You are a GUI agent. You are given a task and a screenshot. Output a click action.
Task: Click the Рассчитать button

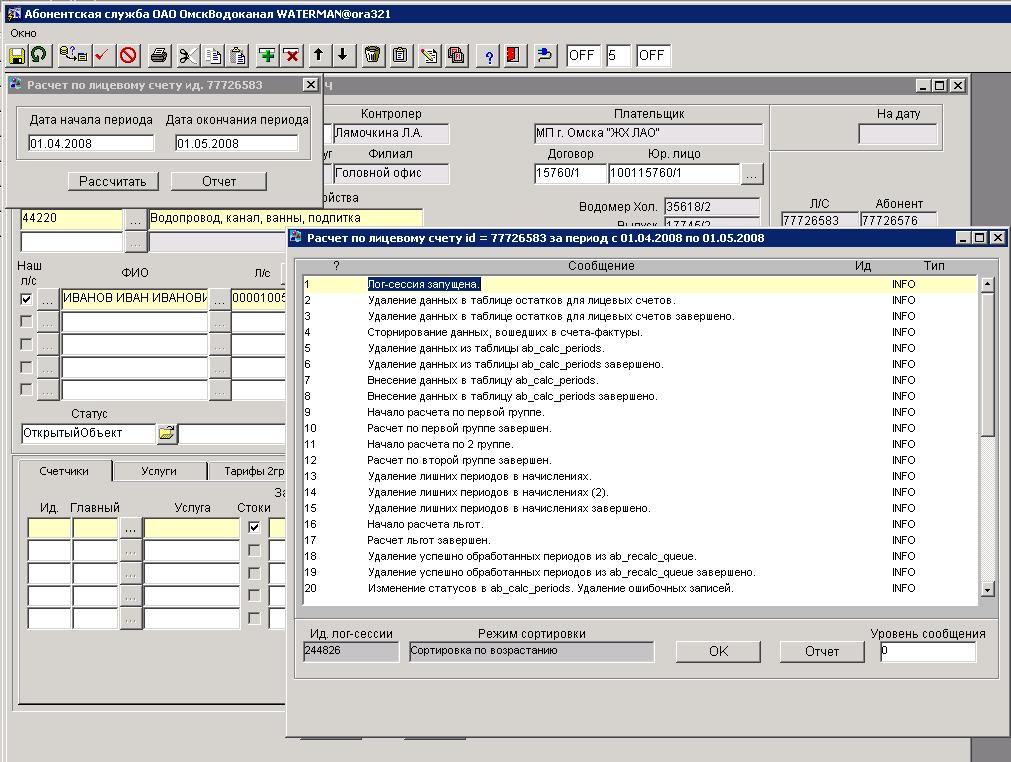pyautogui.click(x=113, y=181)
